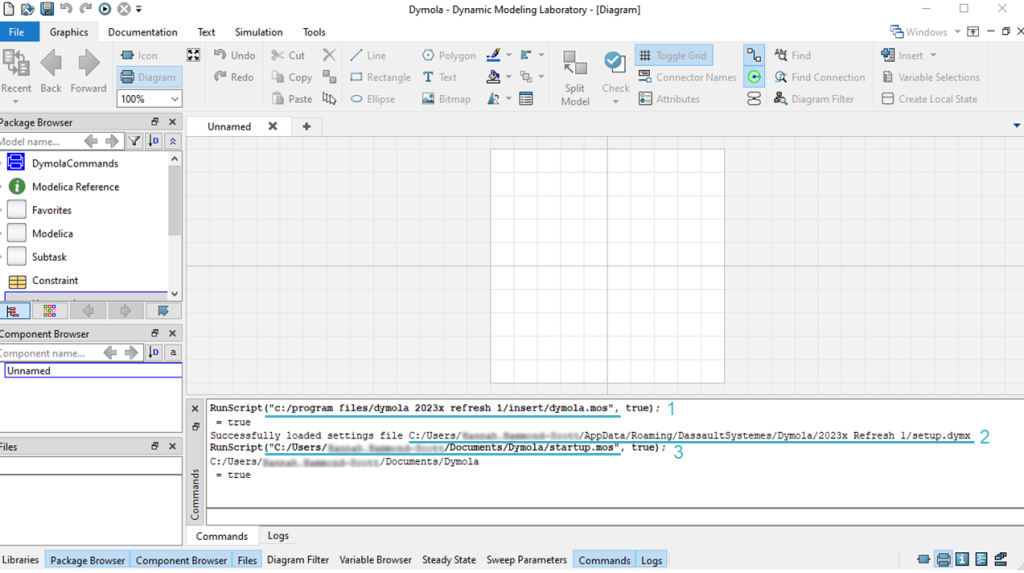Go Forward with the large right arrow

(88, 63)
